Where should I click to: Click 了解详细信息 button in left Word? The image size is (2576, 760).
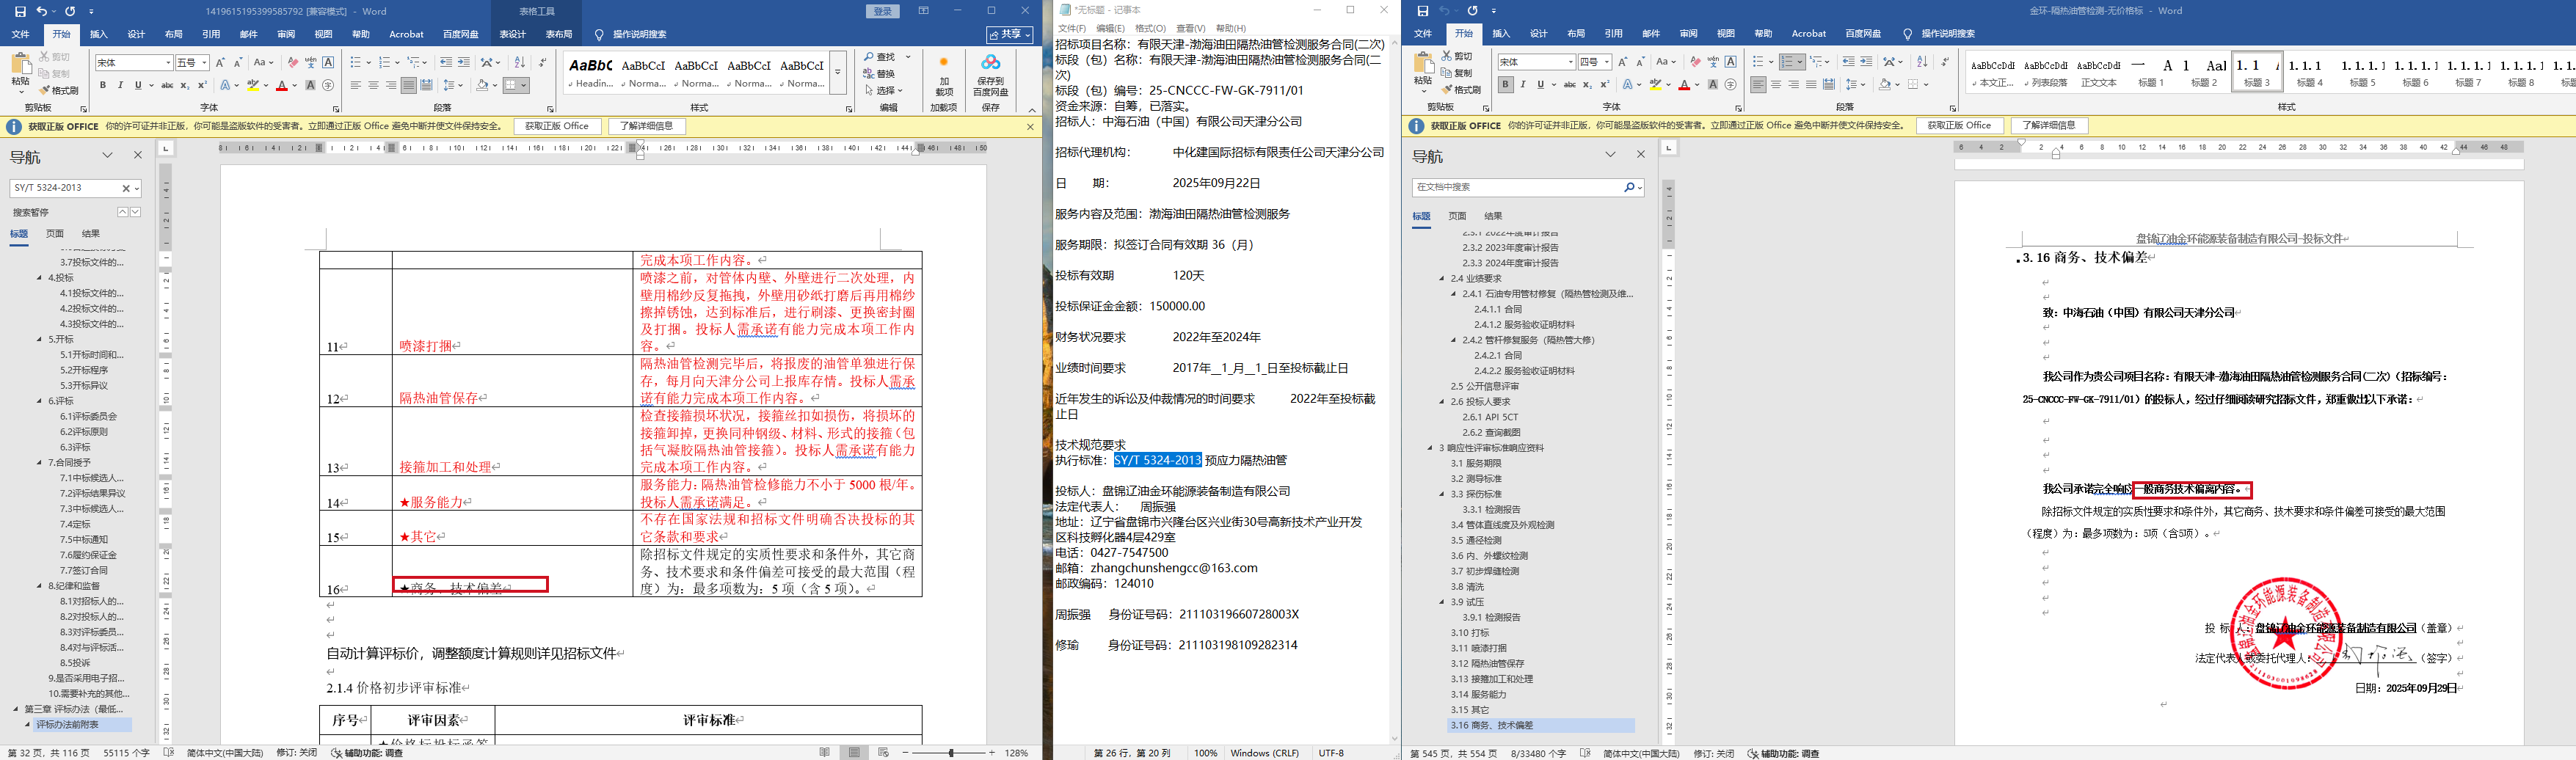647,126
